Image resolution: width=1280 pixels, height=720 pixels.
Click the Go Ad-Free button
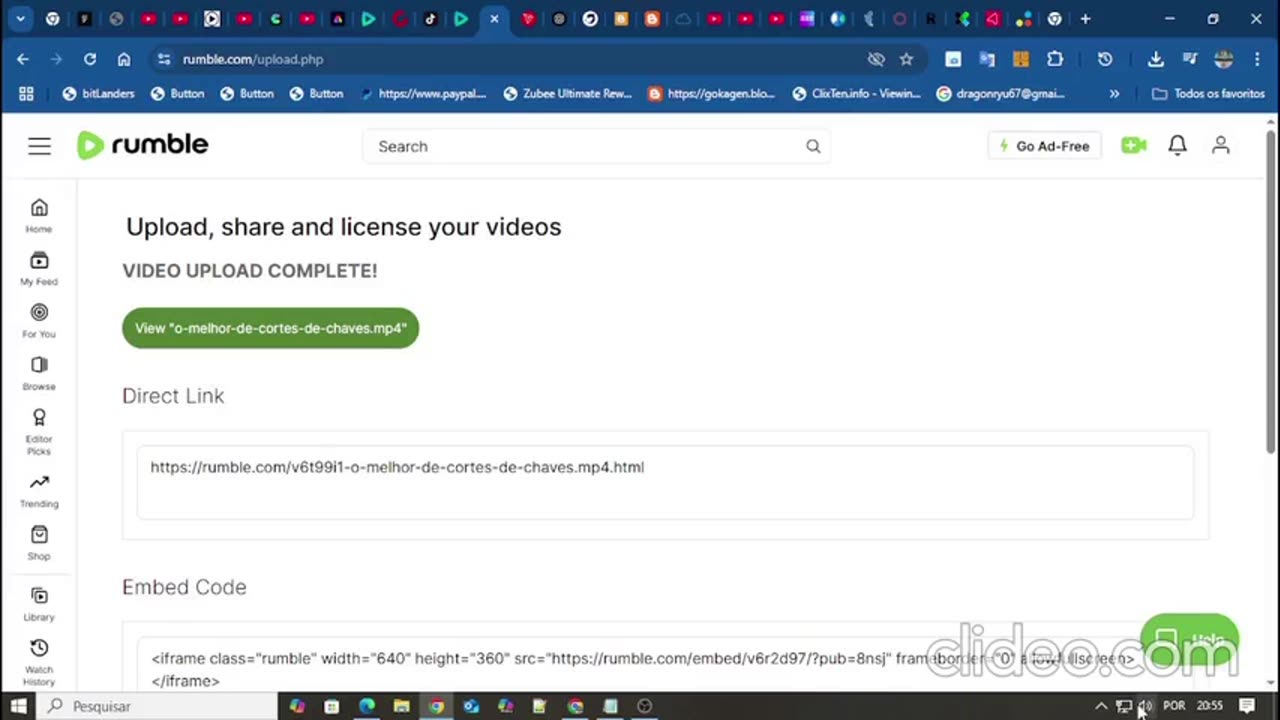click(x=1044, y=146)
